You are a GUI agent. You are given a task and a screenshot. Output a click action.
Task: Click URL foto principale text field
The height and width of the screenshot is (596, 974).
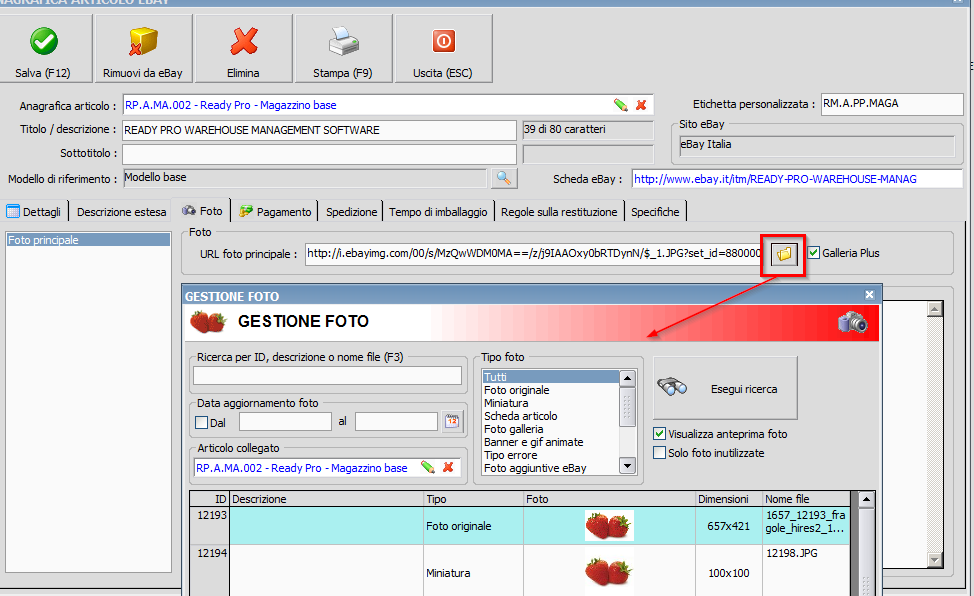click(534, 254)
